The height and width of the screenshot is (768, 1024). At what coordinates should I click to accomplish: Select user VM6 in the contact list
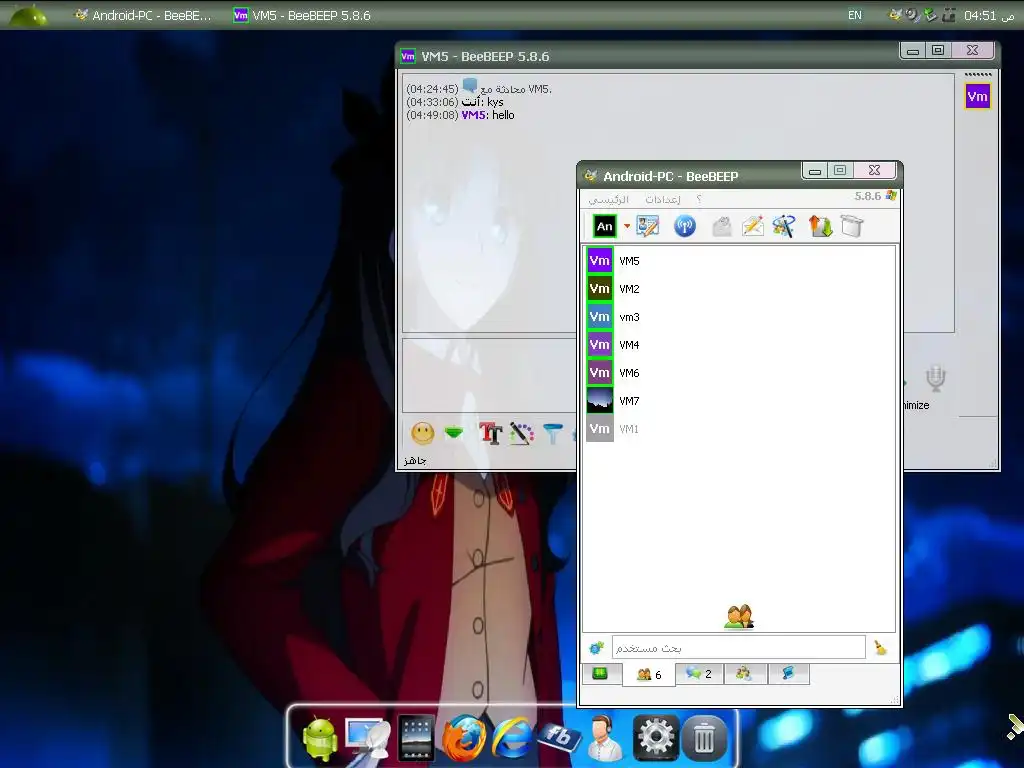coord(738,373)
